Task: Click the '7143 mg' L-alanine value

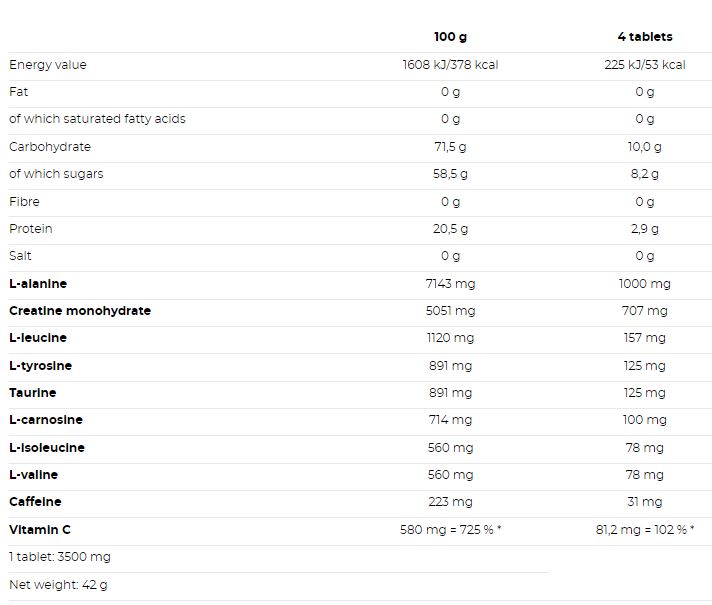Action: point(450,284)
